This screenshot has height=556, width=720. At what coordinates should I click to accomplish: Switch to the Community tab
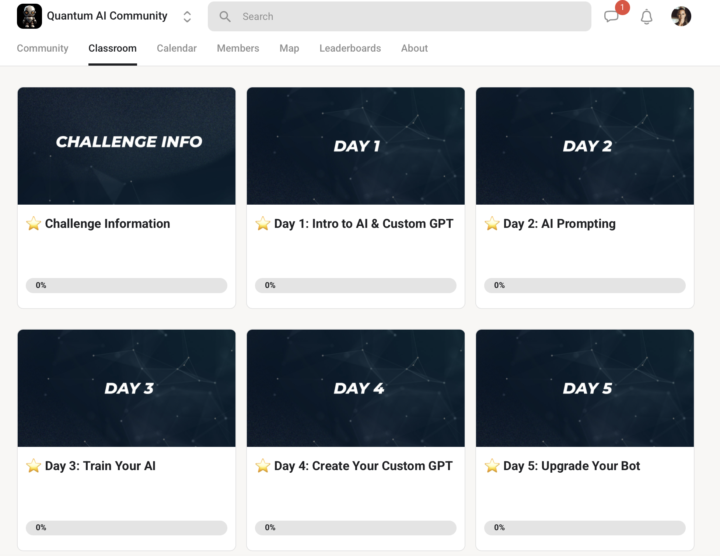click(x=42, y=48)
